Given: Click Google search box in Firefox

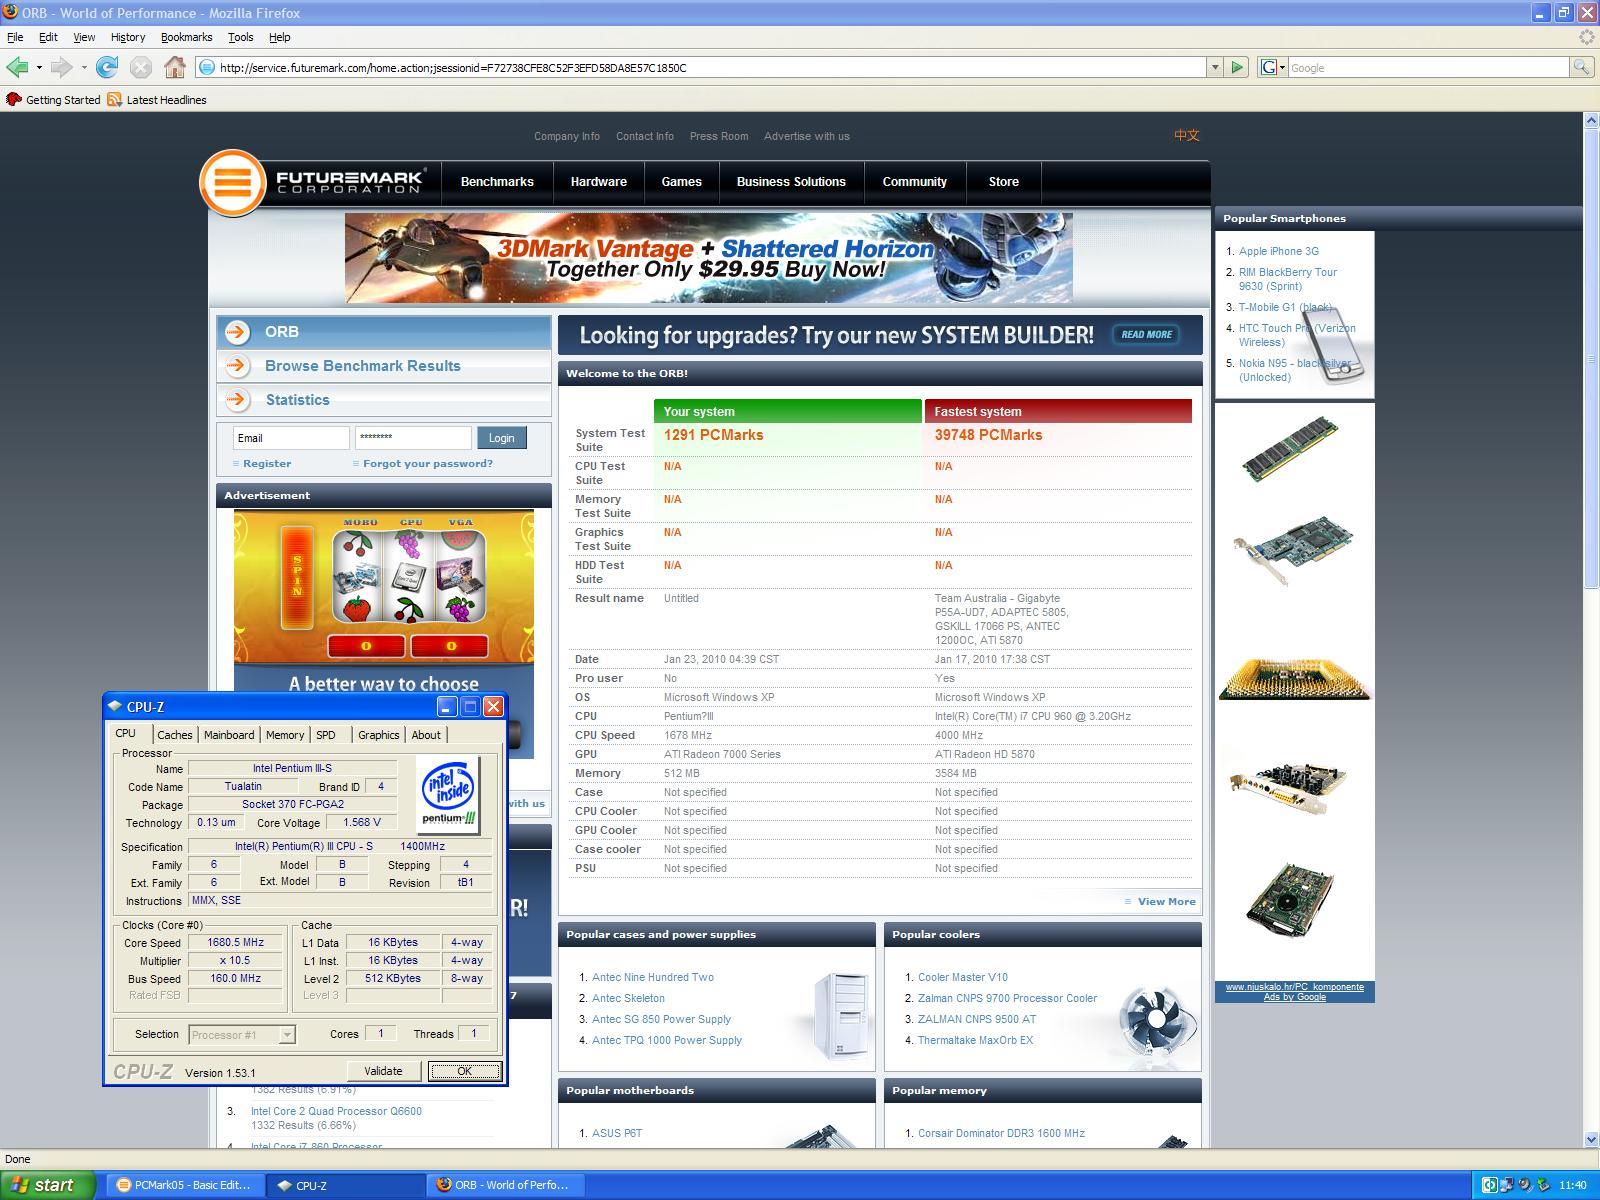Looking at the screenshot, I should pyautogui.click(x=1428, y=67).
